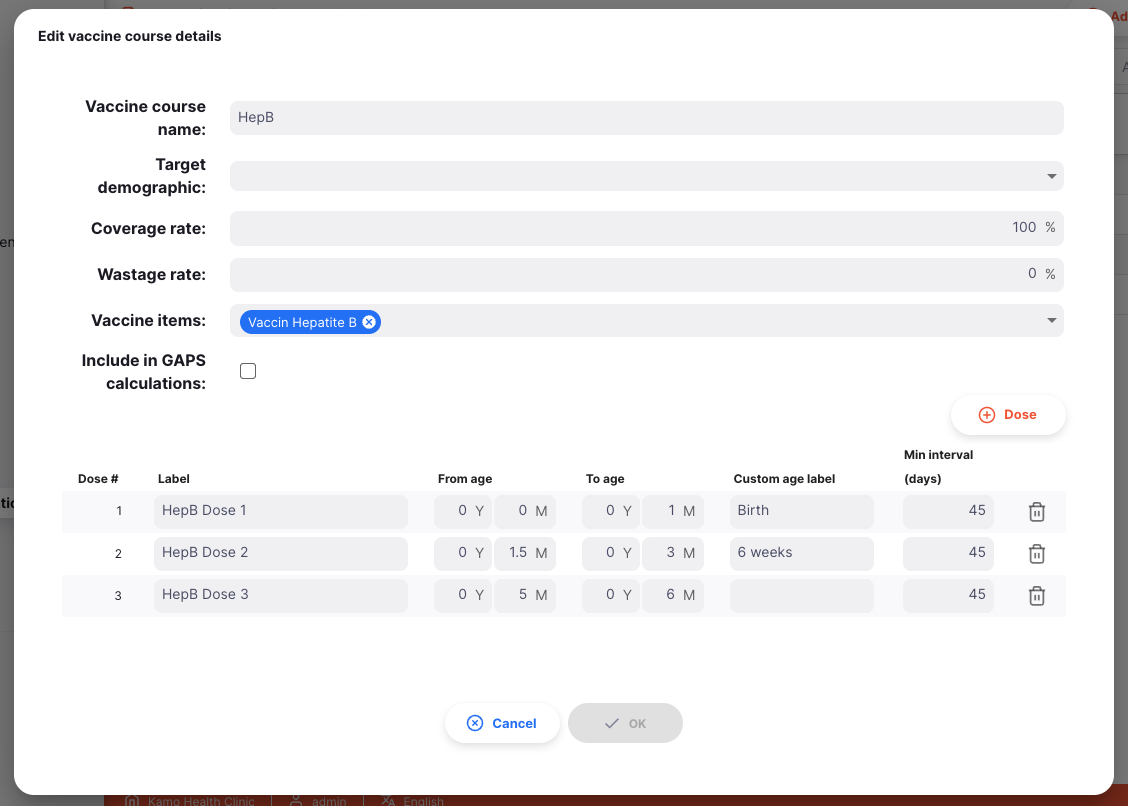
Task: Confirm with the OK button
Action: click(x=625, y=723)
